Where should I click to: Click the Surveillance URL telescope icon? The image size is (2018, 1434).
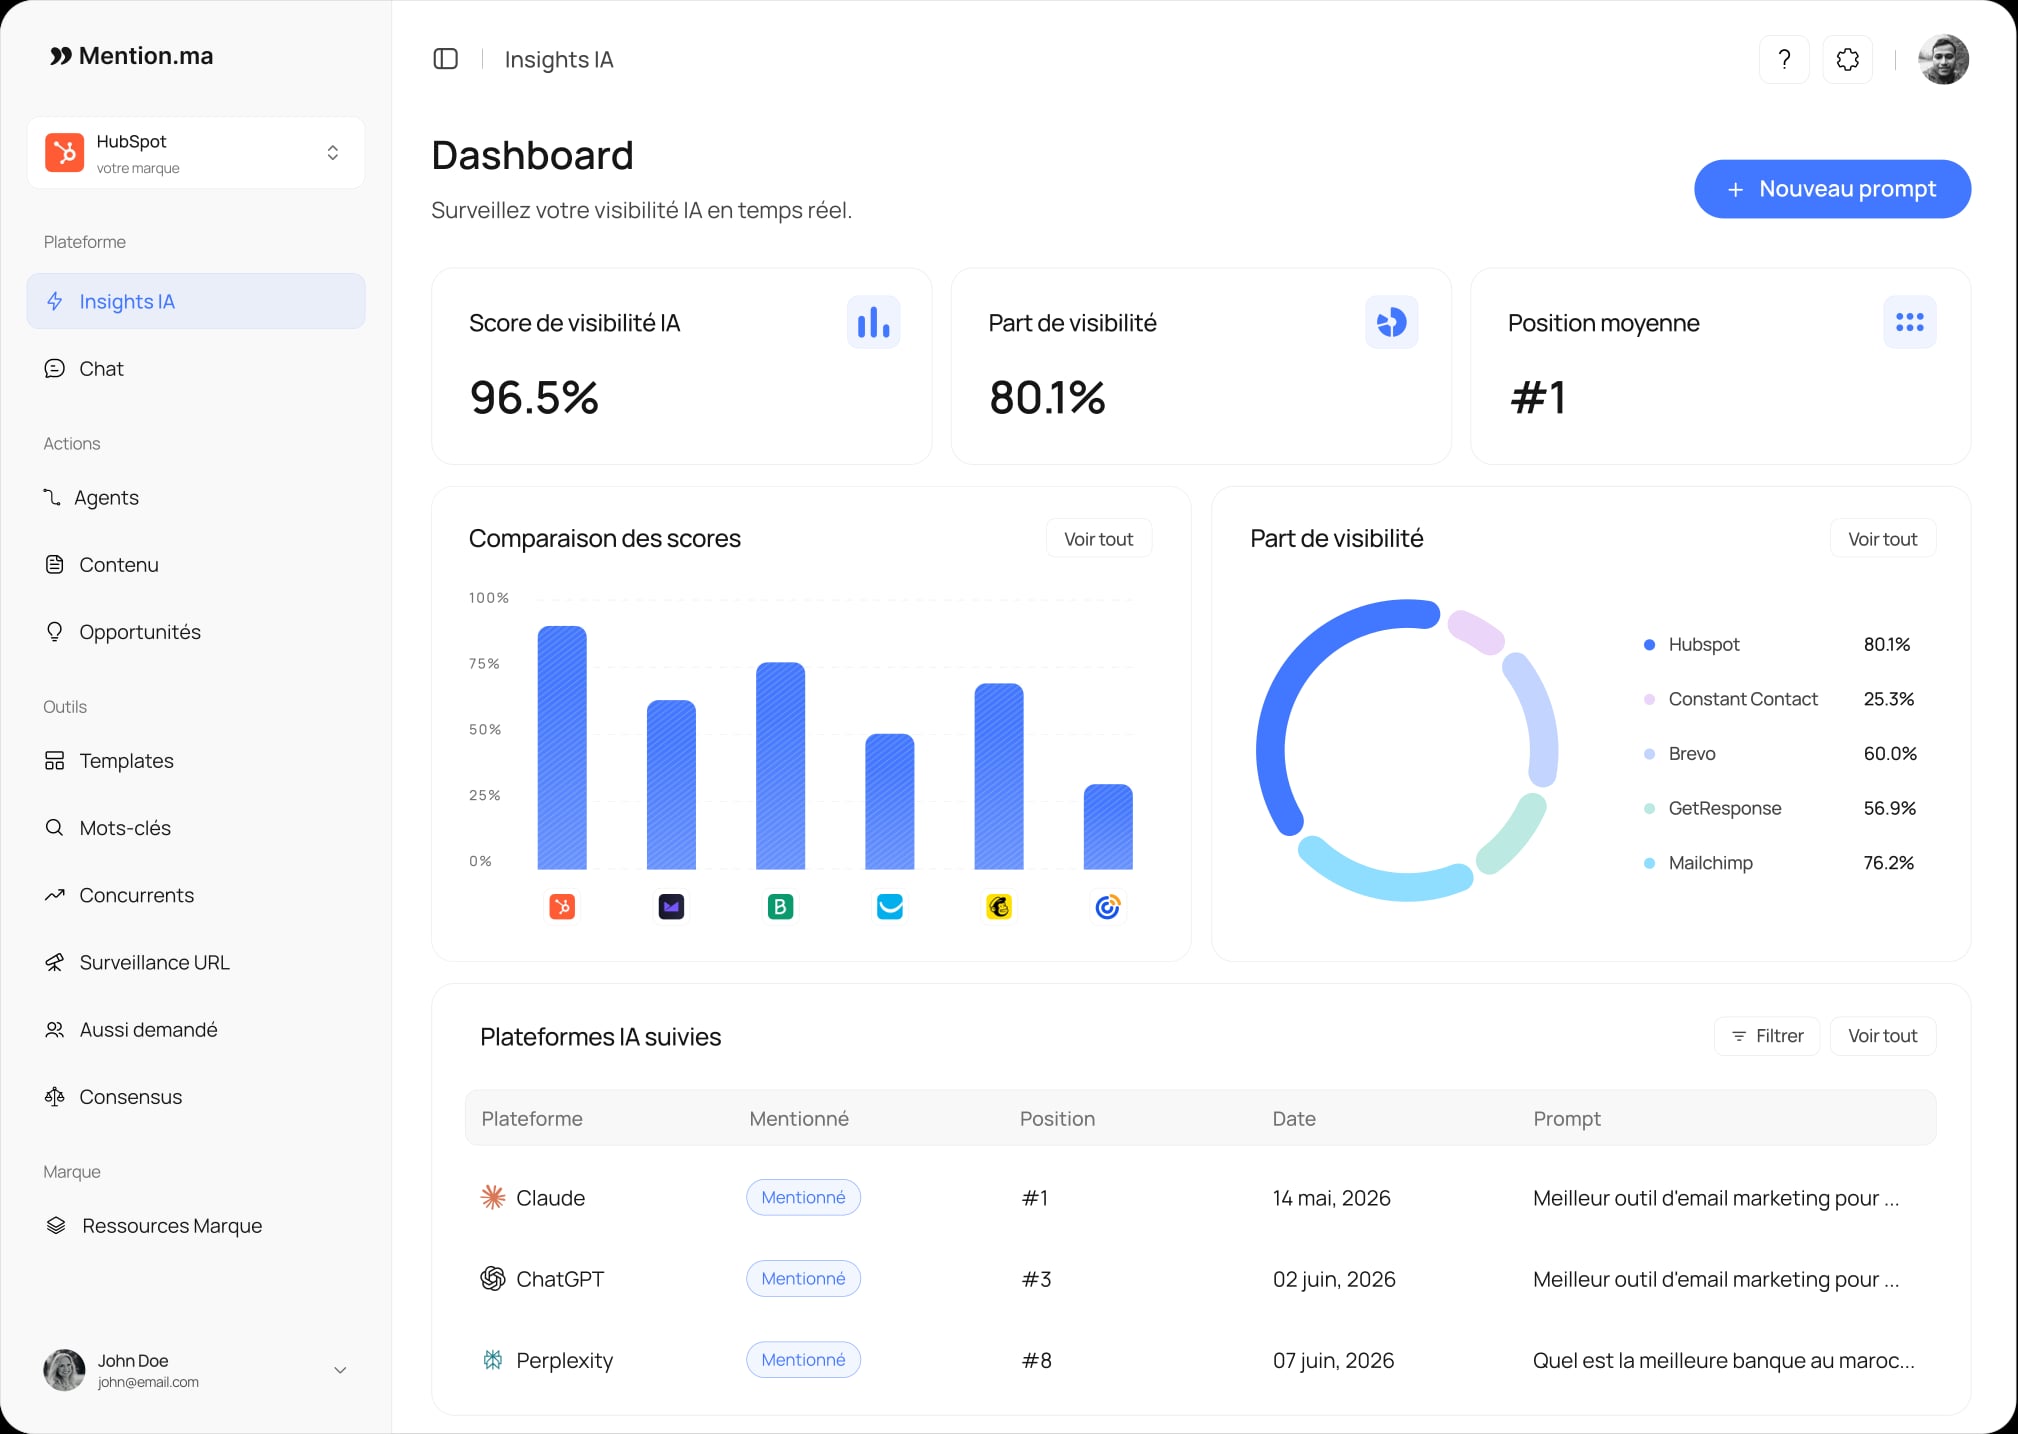click(x=54, y=962)
